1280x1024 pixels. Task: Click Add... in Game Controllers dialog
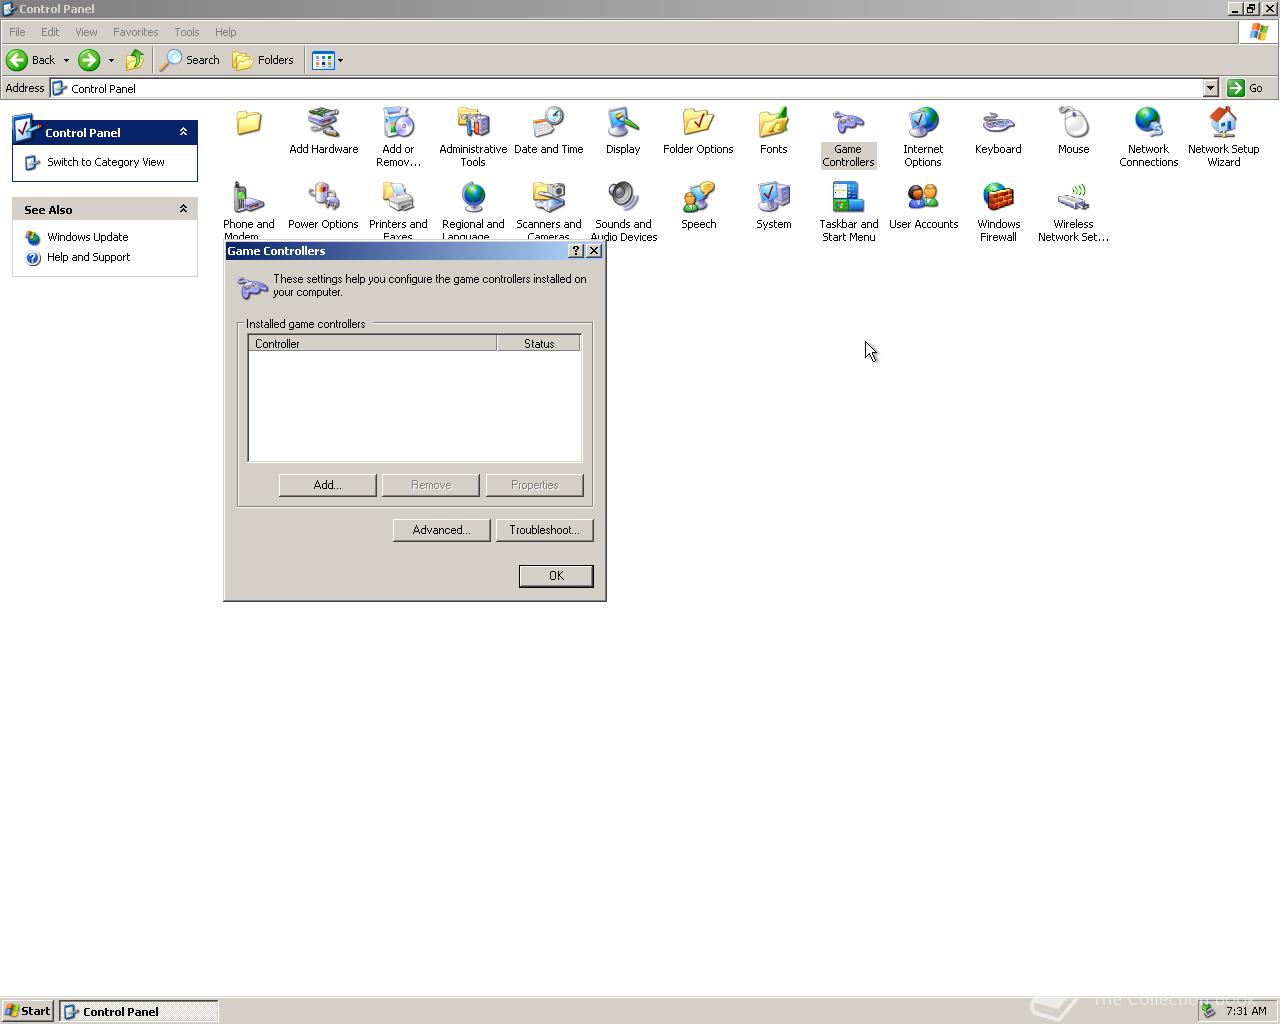pyautogui.click(x=327, y=485)
